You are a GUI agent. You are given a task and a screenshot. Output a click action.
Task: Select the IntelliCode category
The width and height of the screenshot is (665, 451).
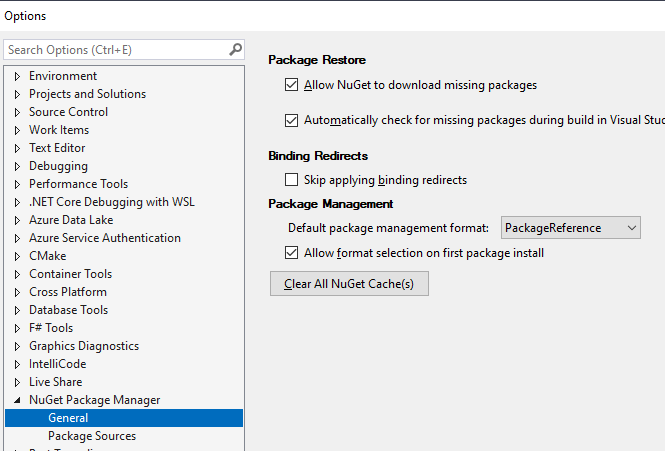[57, 364]
